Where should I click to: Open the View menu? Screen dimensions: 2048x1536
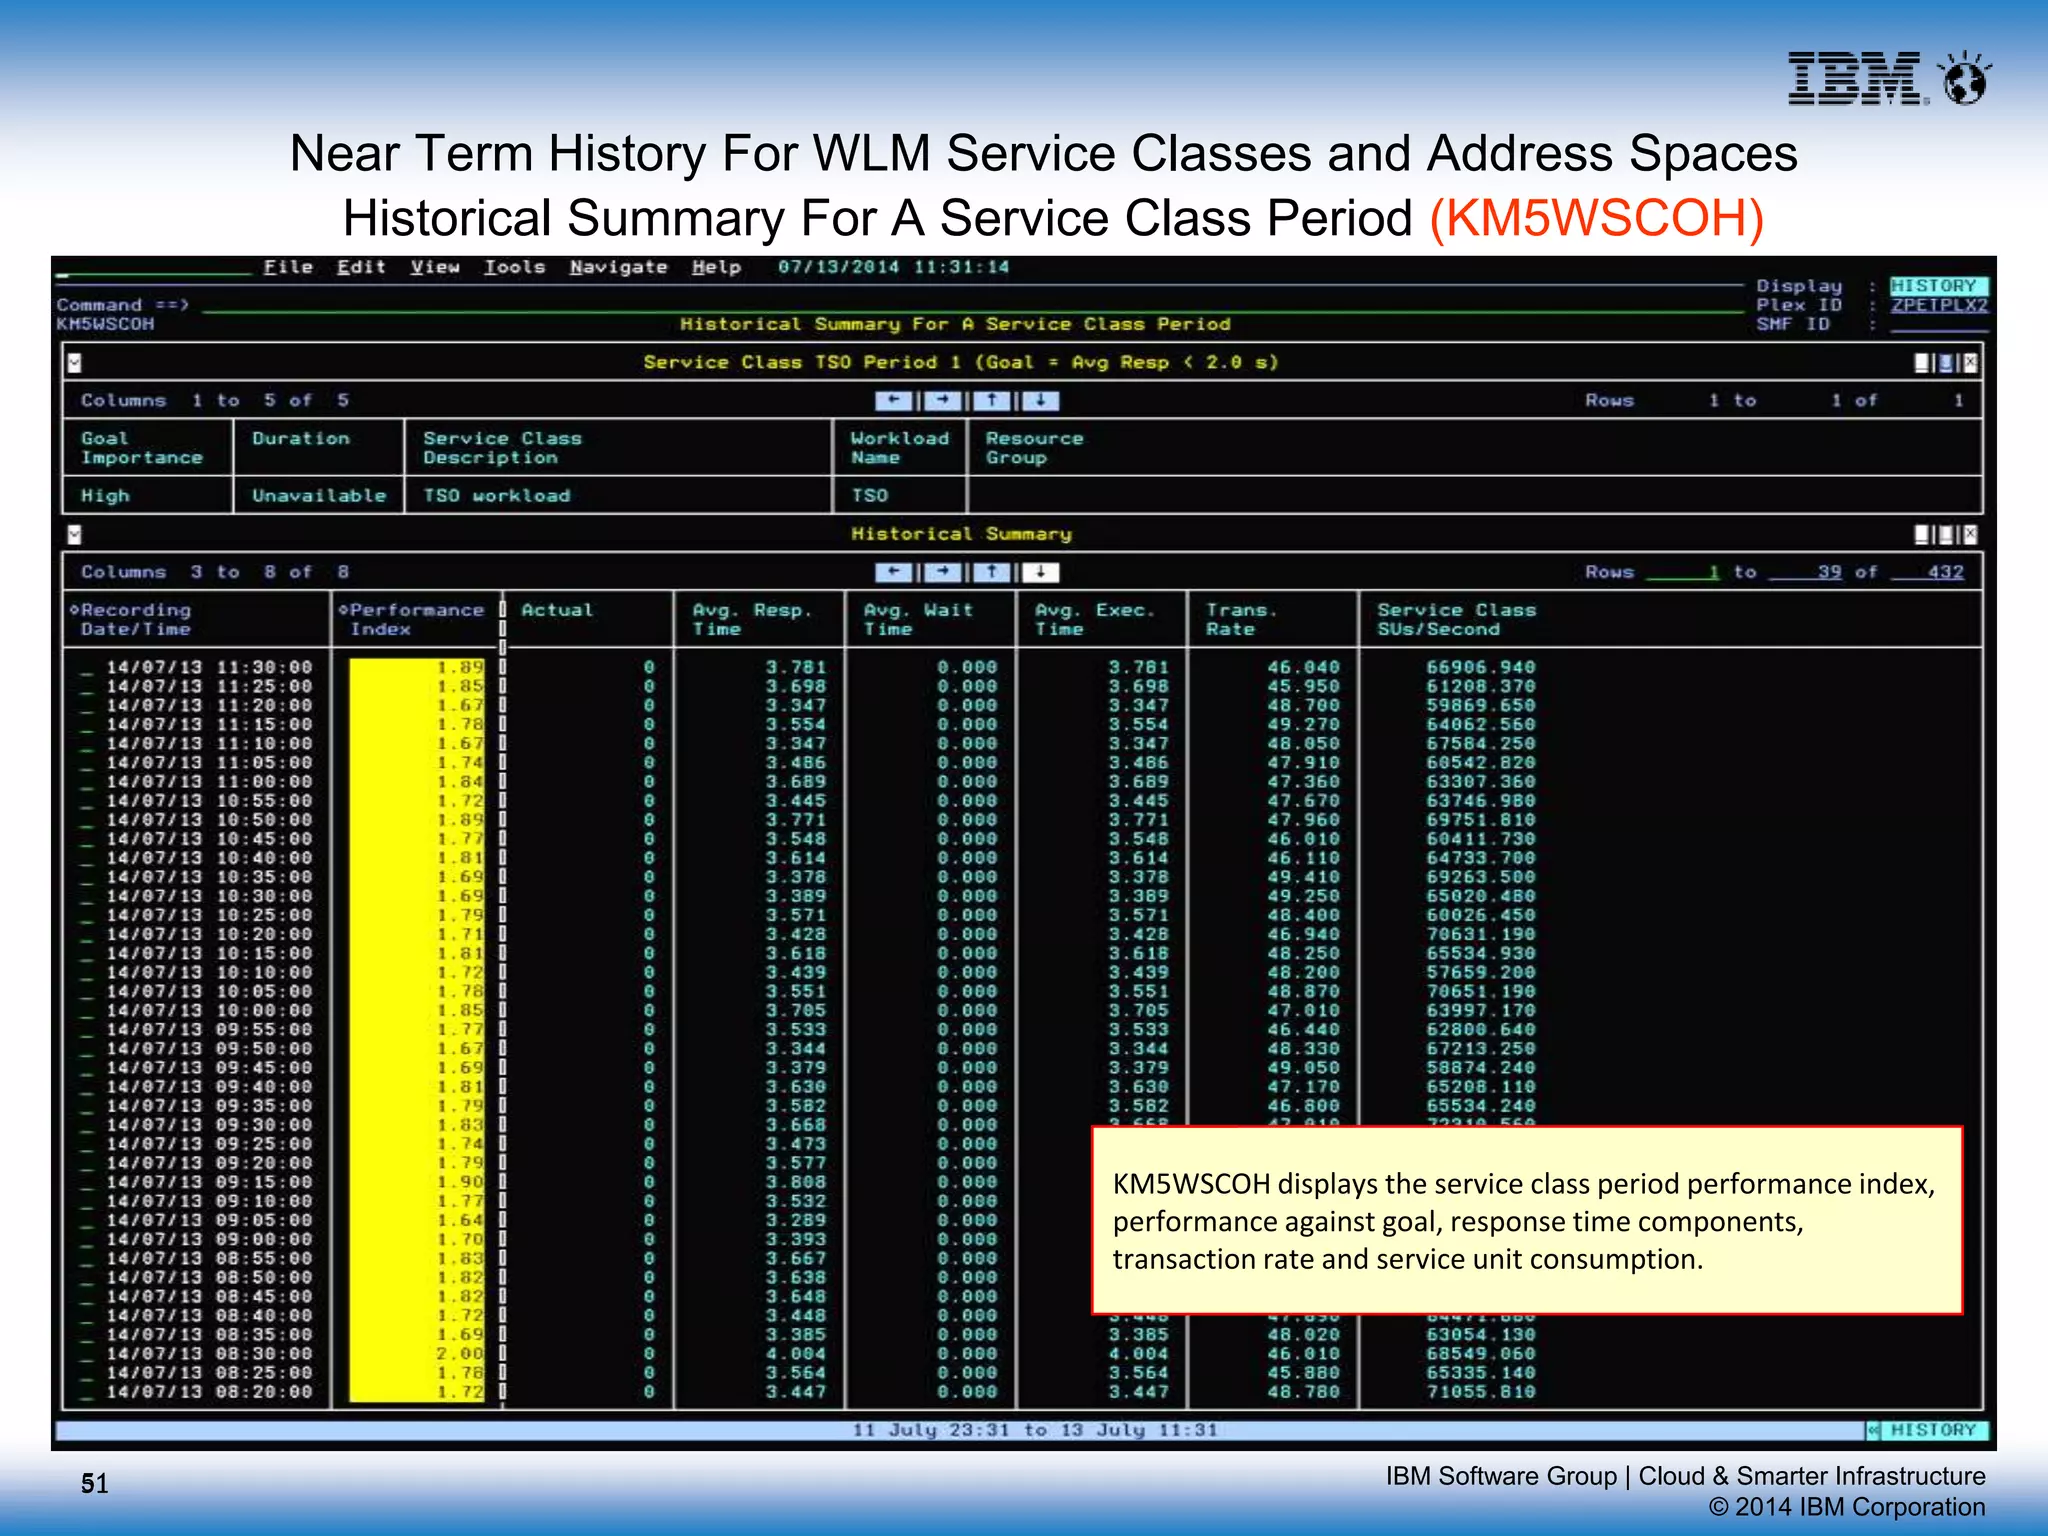tap(435, 267)
